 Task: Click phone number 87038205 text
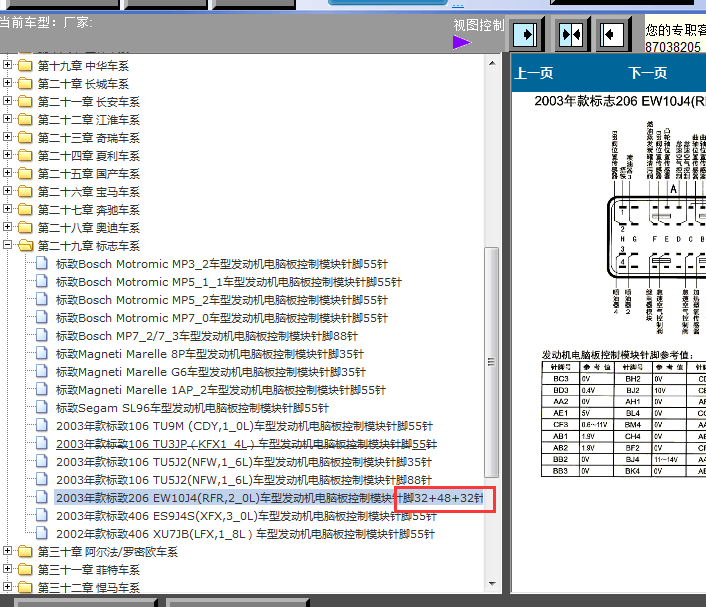coord(673,47)
